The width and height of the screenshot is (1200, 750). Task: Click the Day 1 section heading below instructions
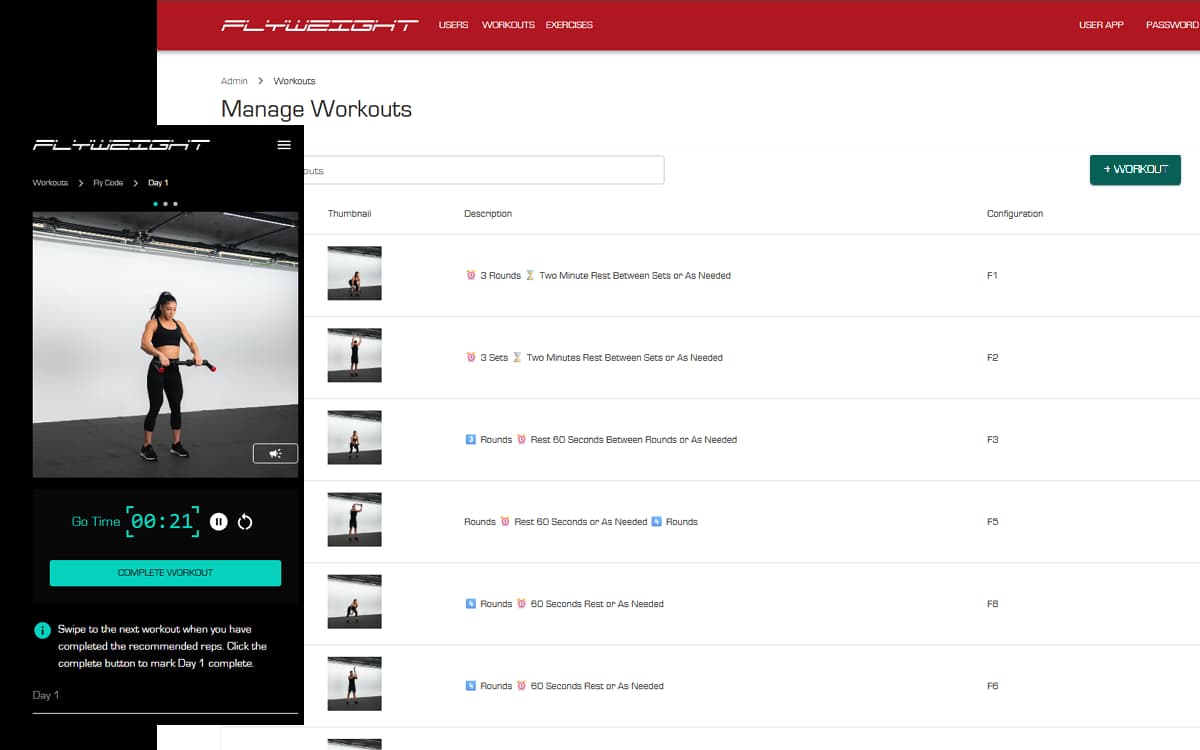click(46, 695)
